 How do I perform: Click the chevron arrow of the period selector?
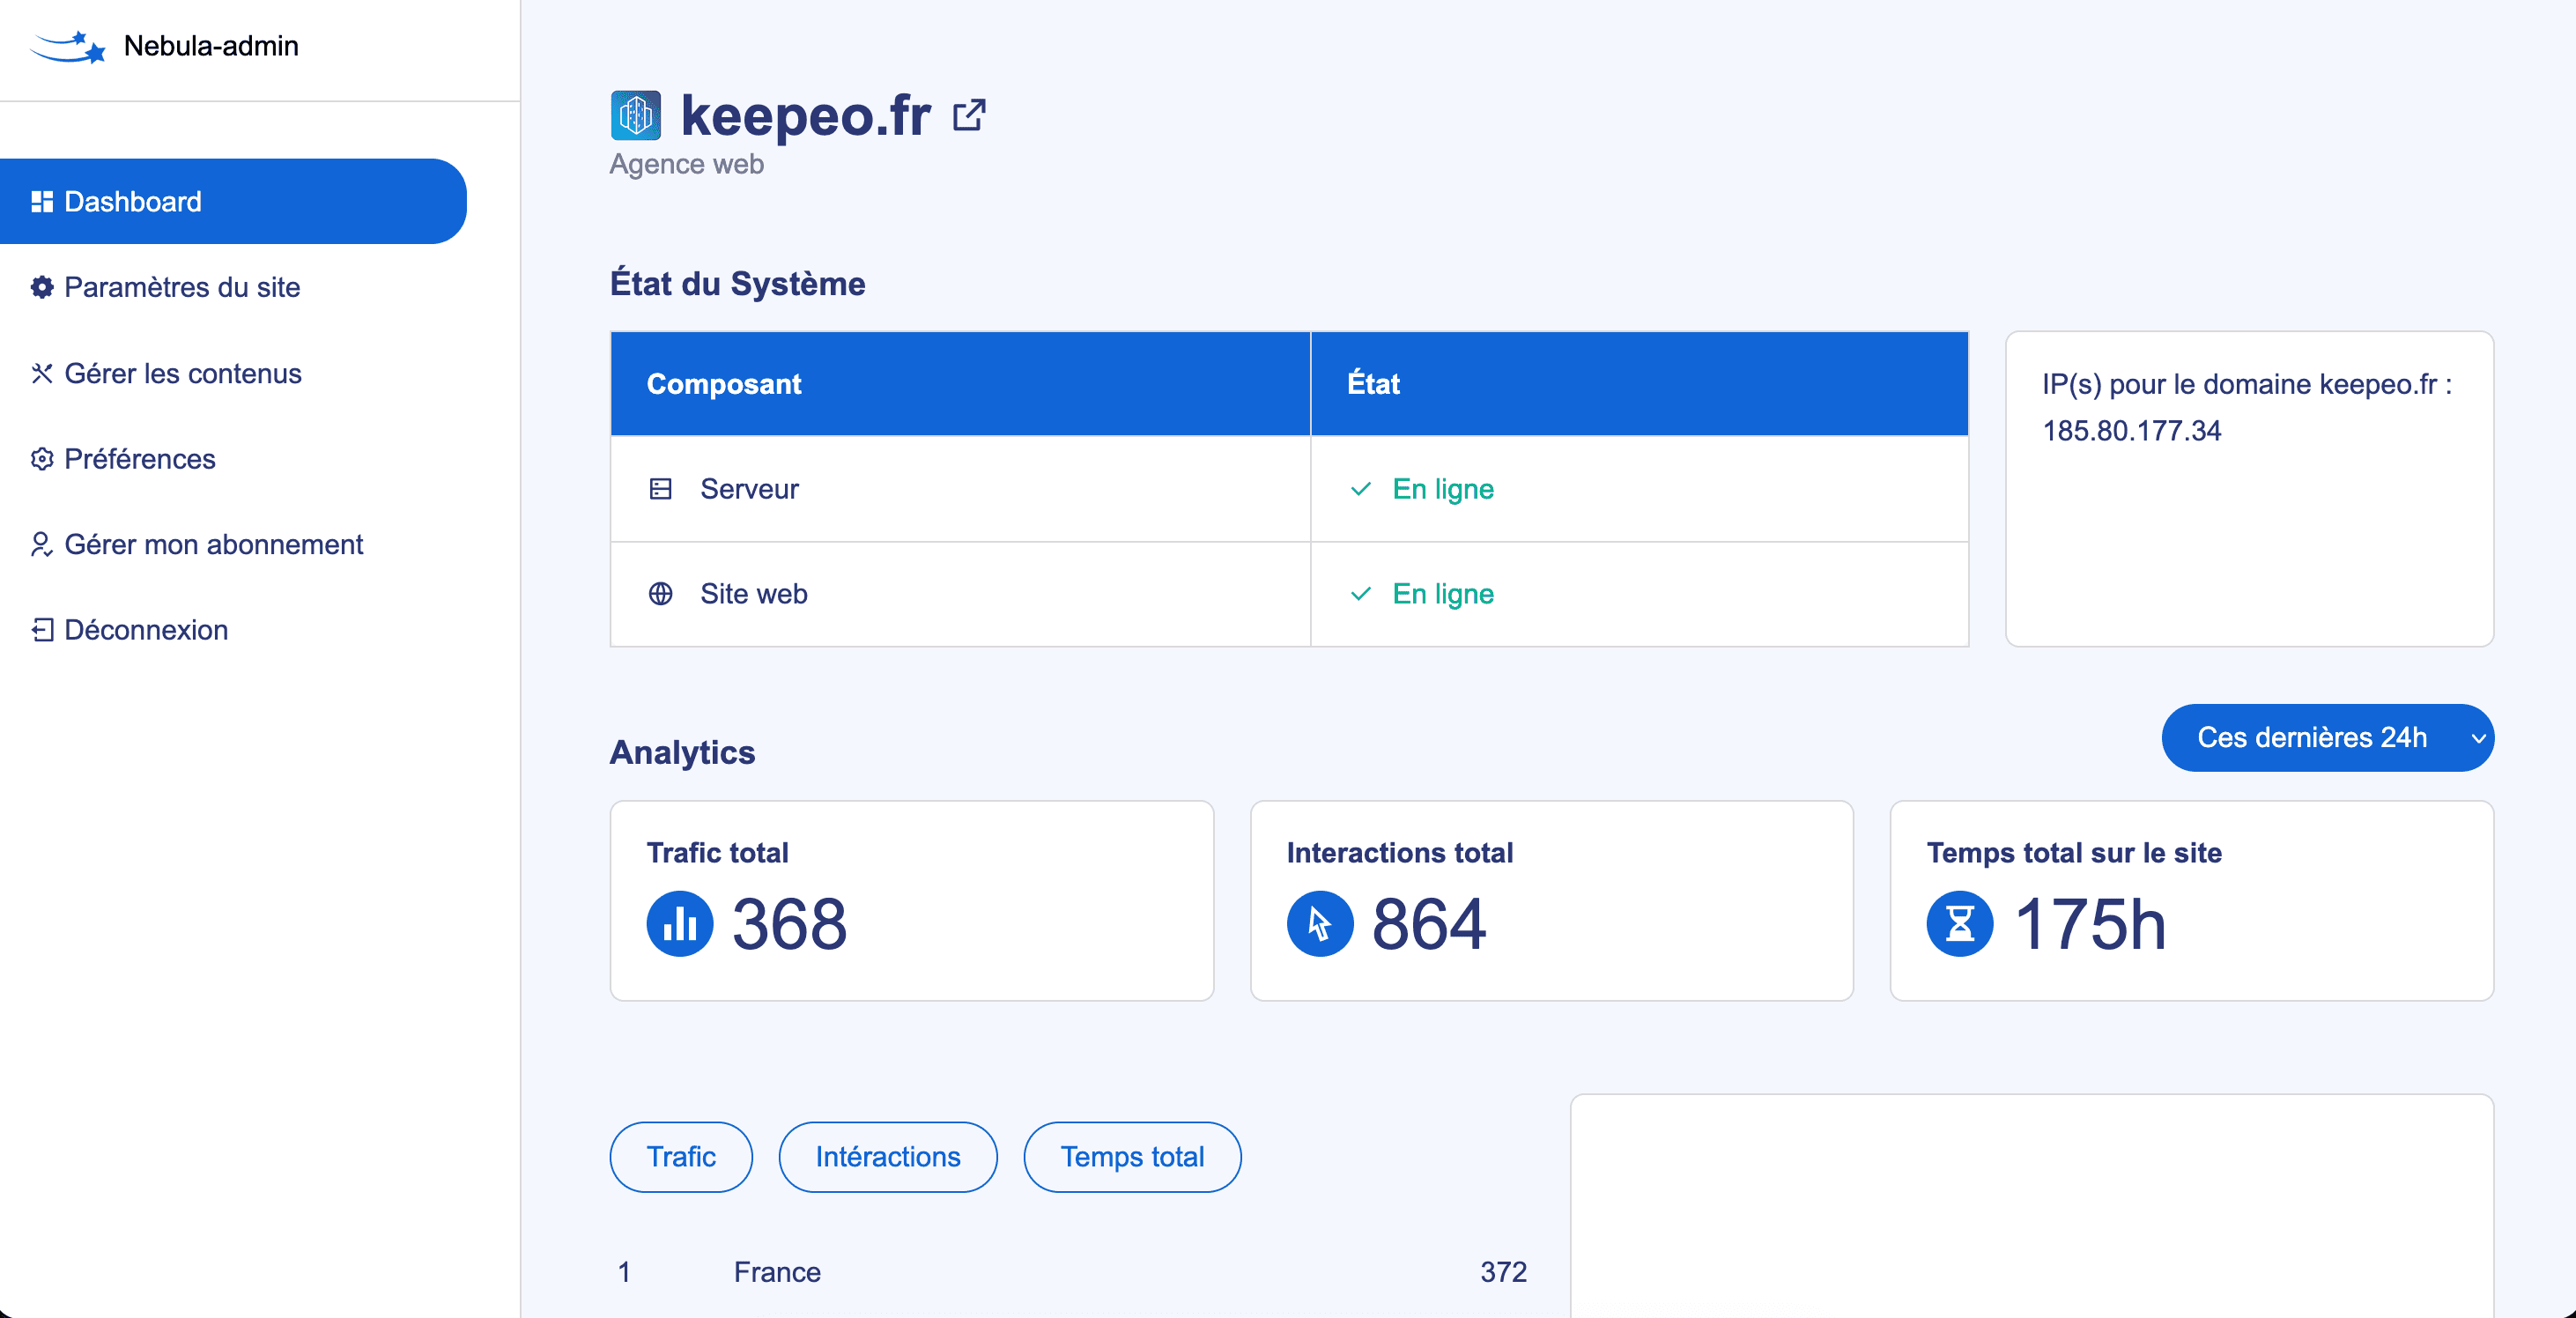coord(2479,739)
